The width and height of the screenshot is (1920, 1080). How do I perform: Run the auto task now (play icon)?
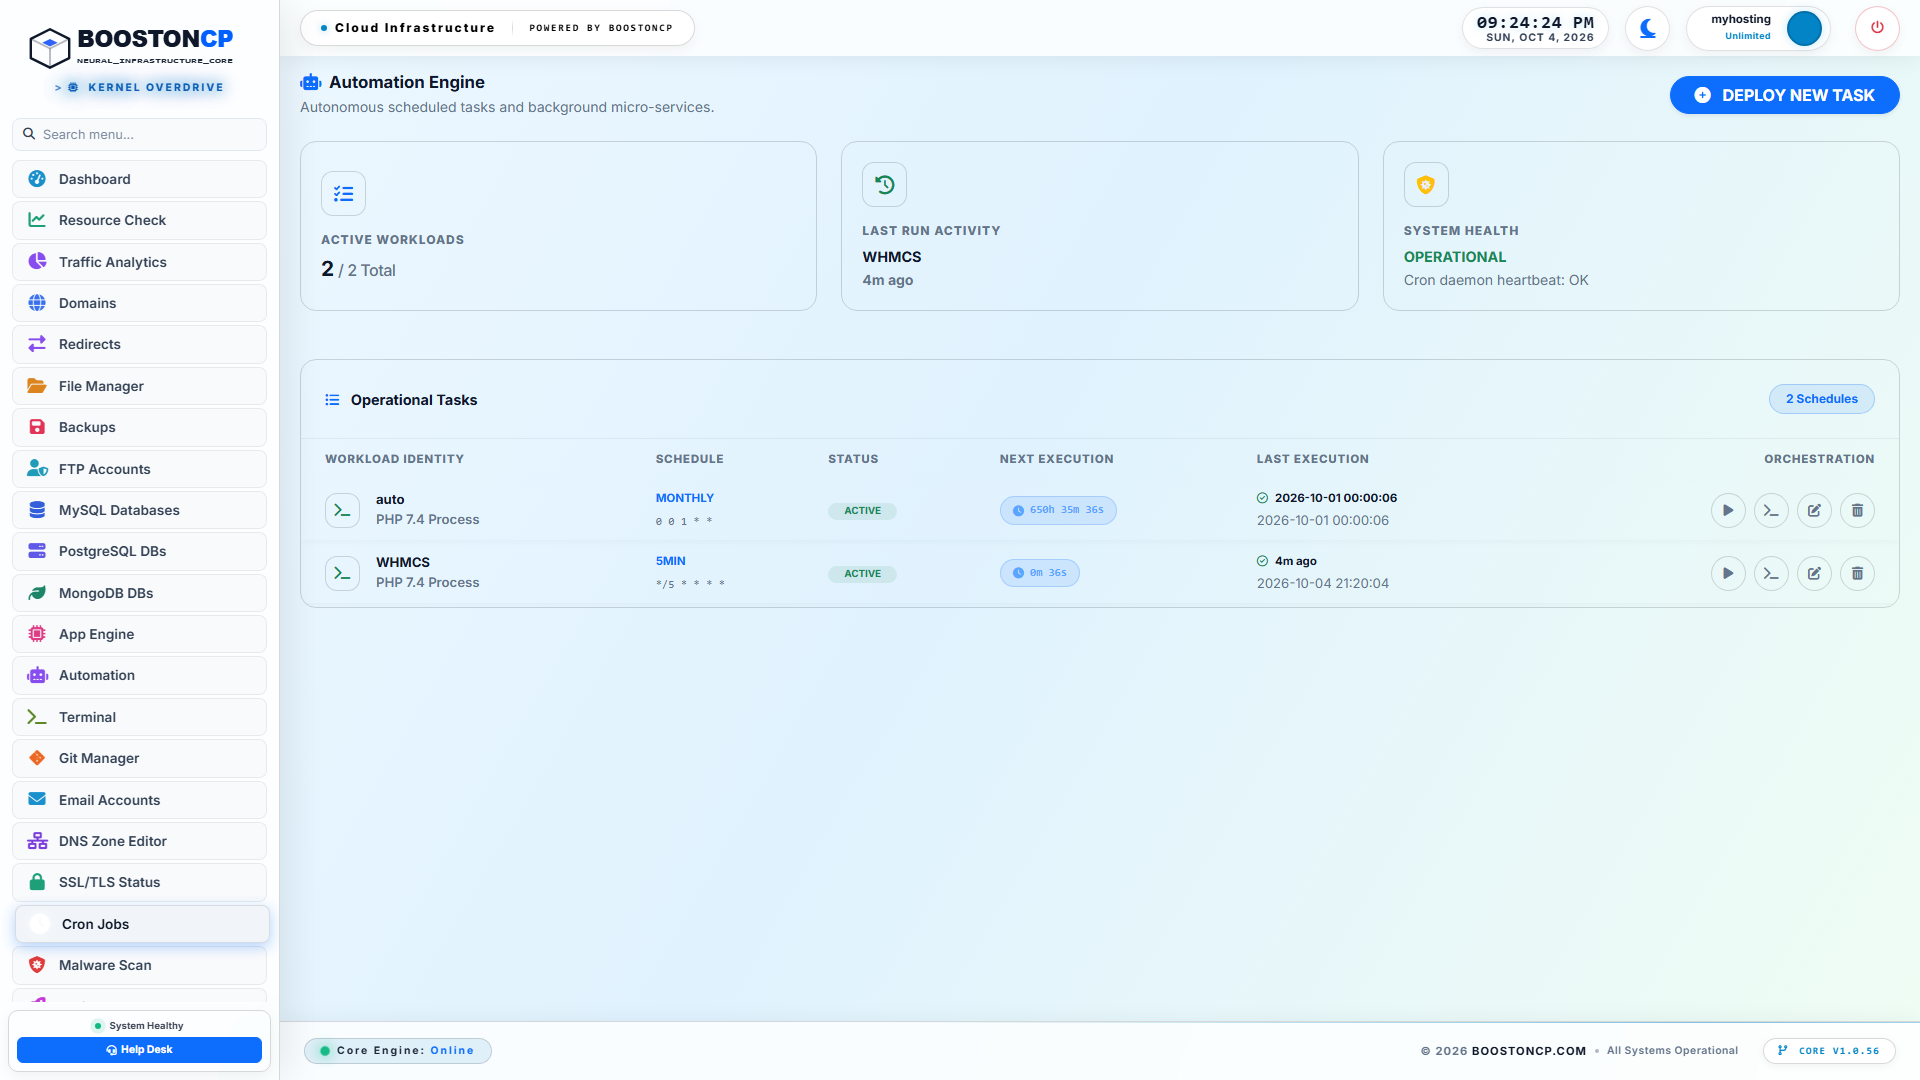pos(1728,510)
